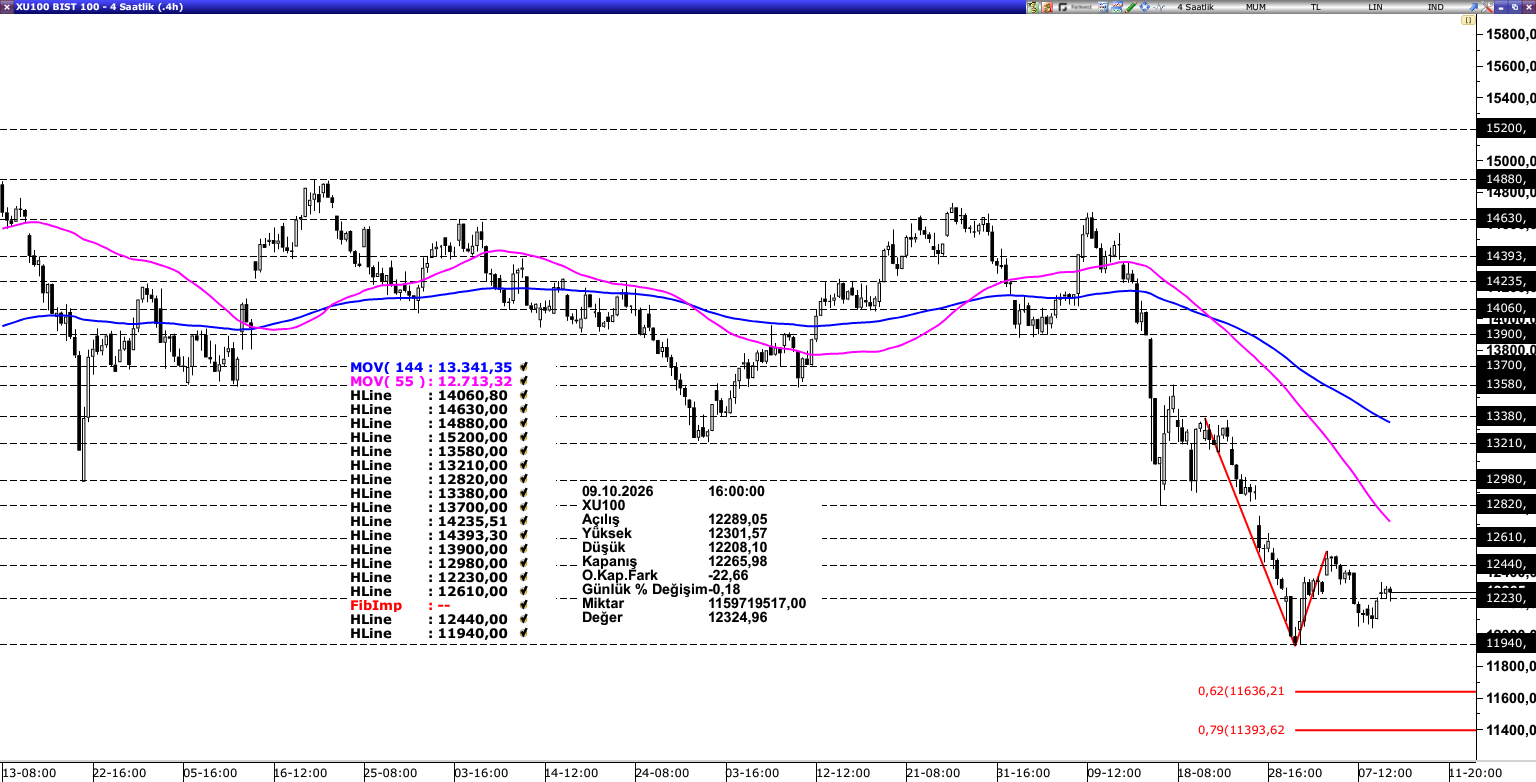
Task: Click the Miktar value 1159719517,00
Action: pyautogui.click(x=757, y=604)
